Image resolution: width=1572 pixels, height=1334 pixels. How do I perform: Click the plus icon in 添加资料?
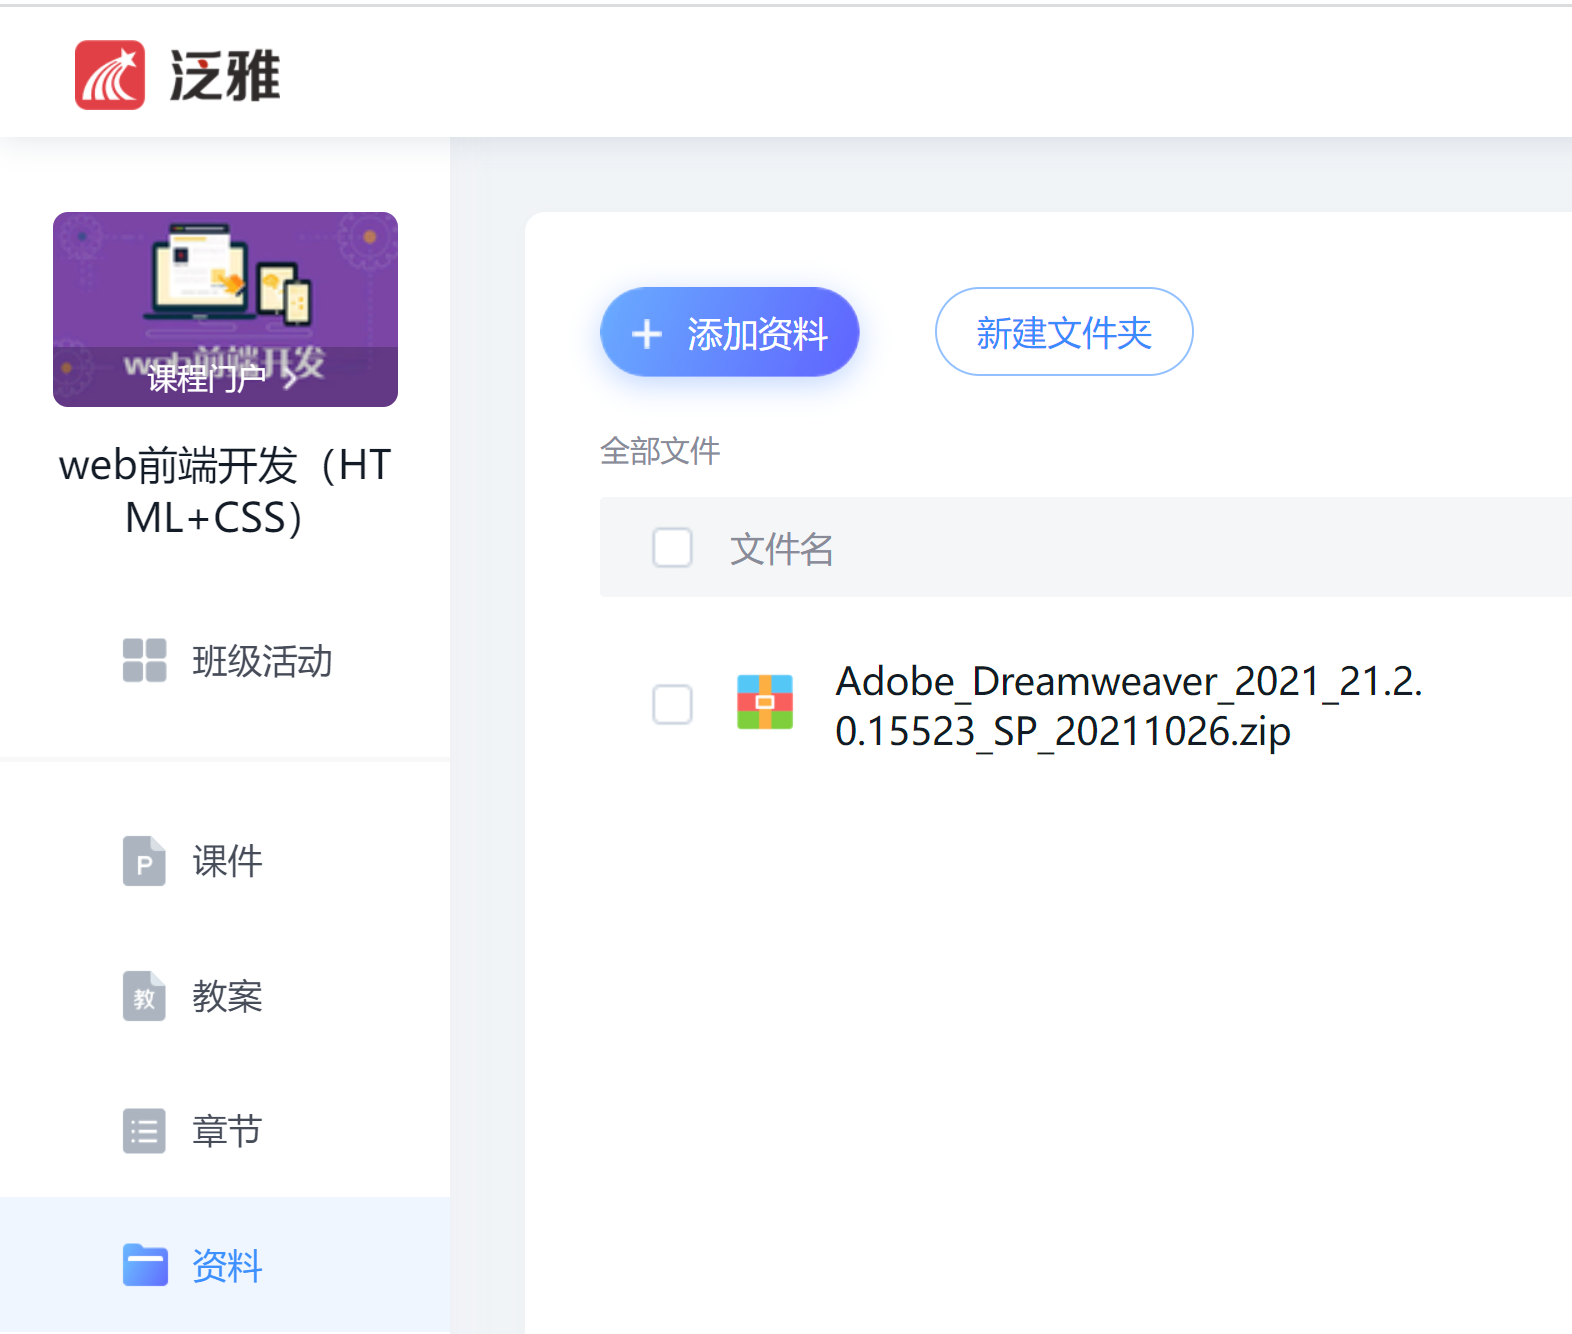(647, 334)
